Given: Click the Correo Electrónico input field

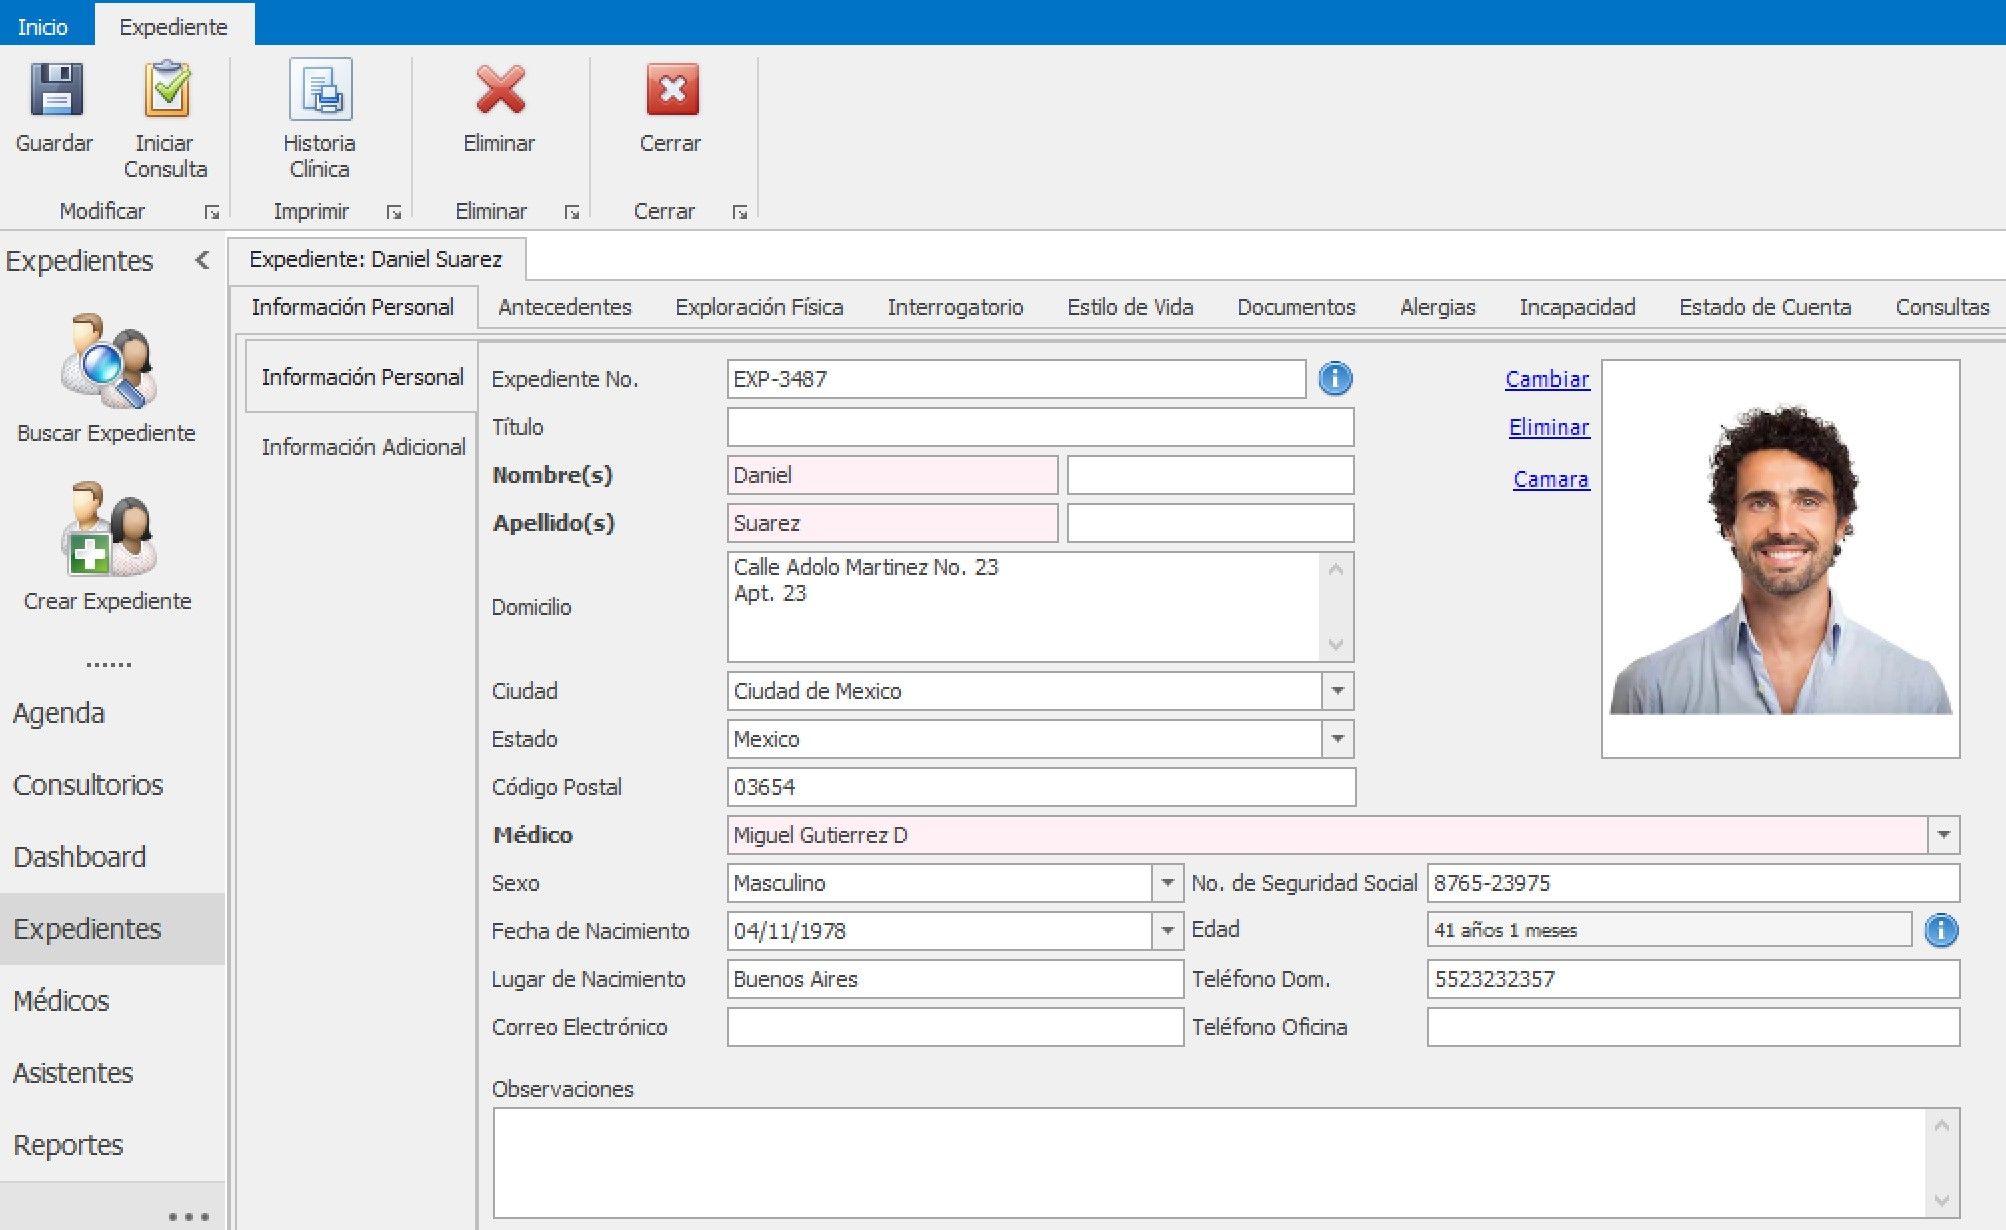Looking at the screenshot, I should click(954, 1027).
